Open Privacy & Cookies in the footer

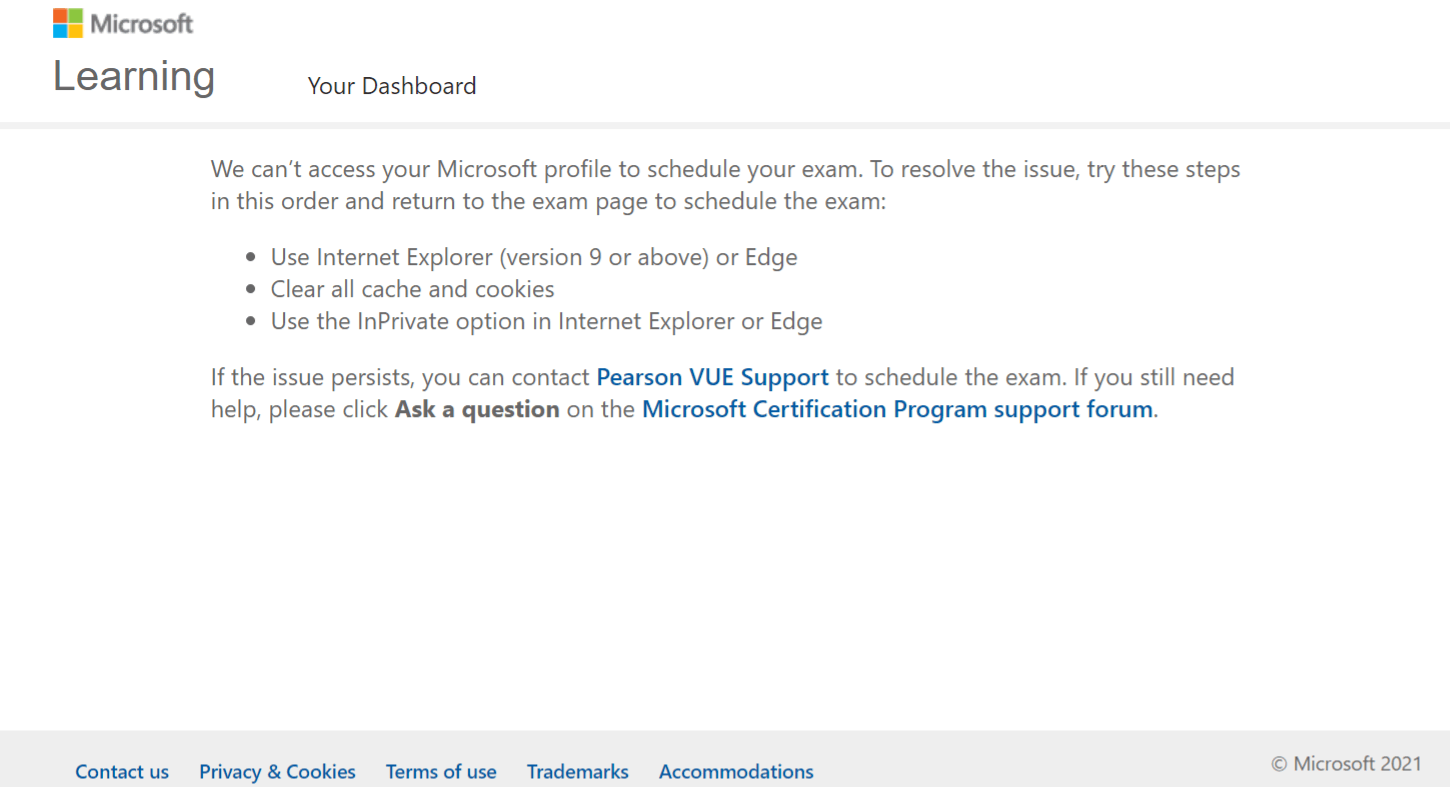(277, 772)
